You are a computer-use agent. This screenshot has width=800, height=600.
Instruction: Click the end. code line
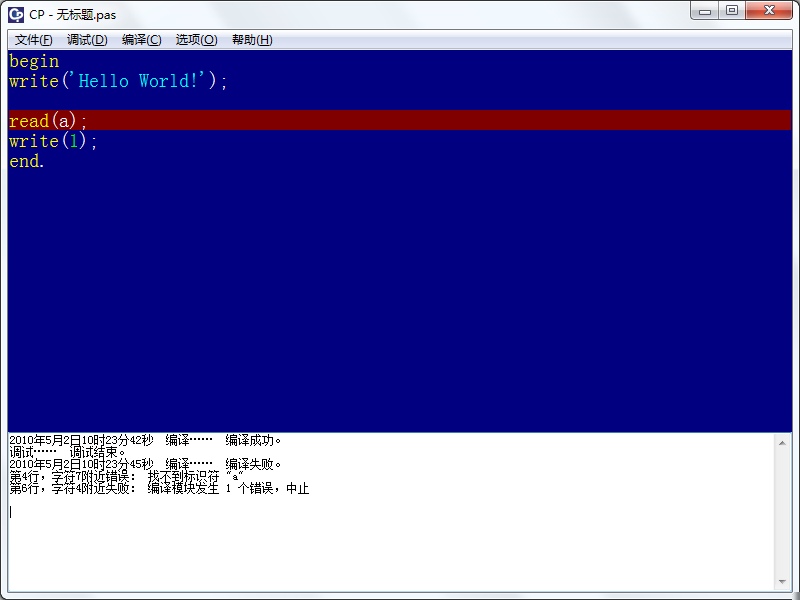(x=27, y=161)
